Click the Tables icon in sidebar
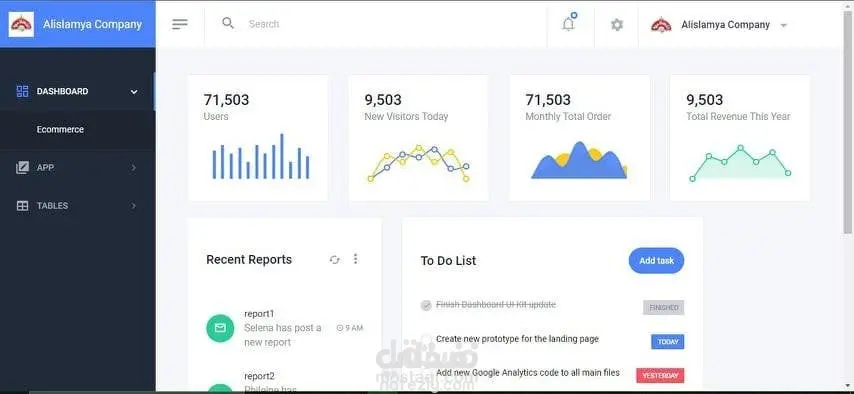854x394 pixels. point(22,205)
